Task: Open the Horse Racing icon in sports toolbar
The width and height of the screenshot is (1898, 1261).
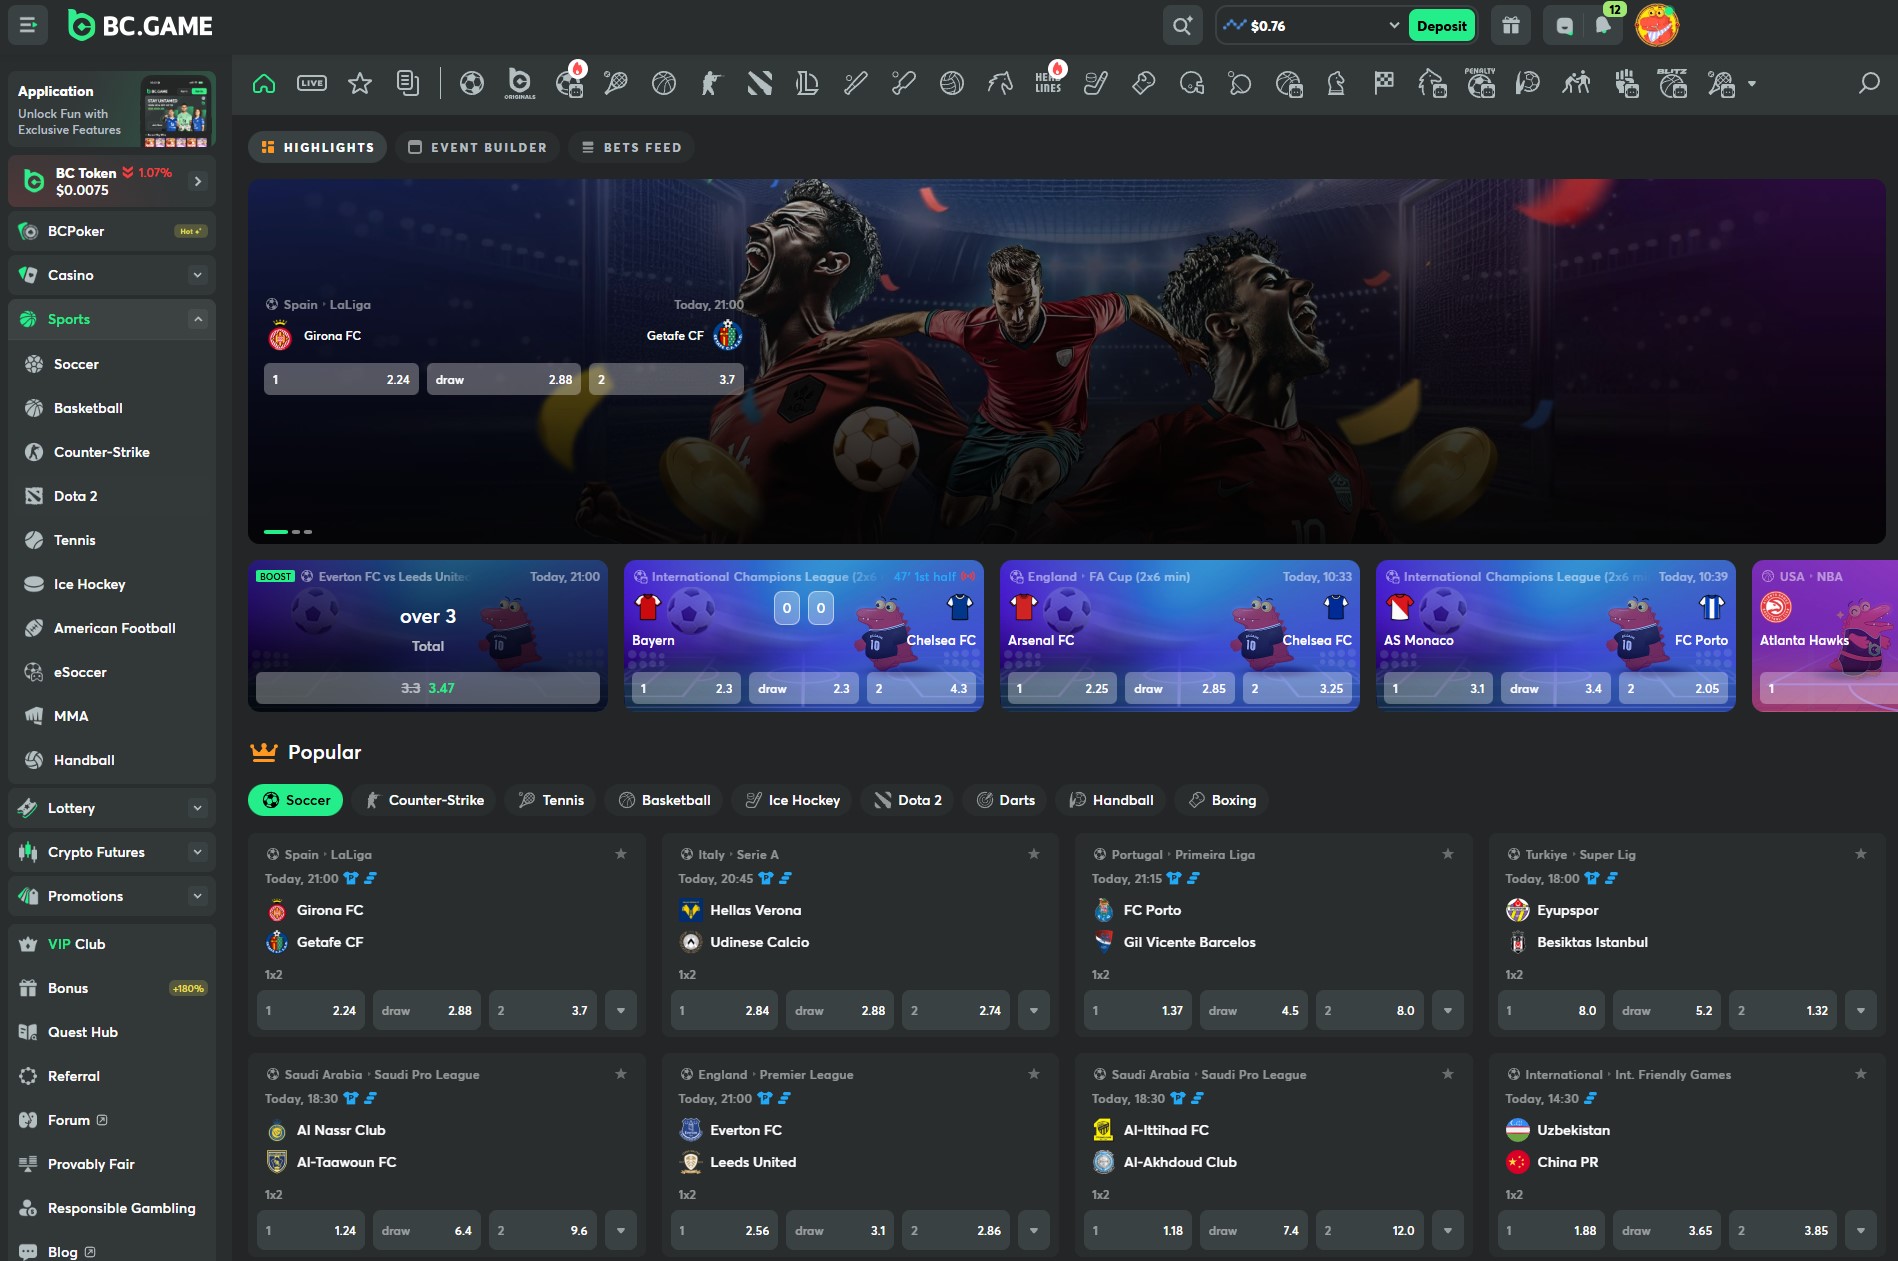Action: (x=1000, y=84)
